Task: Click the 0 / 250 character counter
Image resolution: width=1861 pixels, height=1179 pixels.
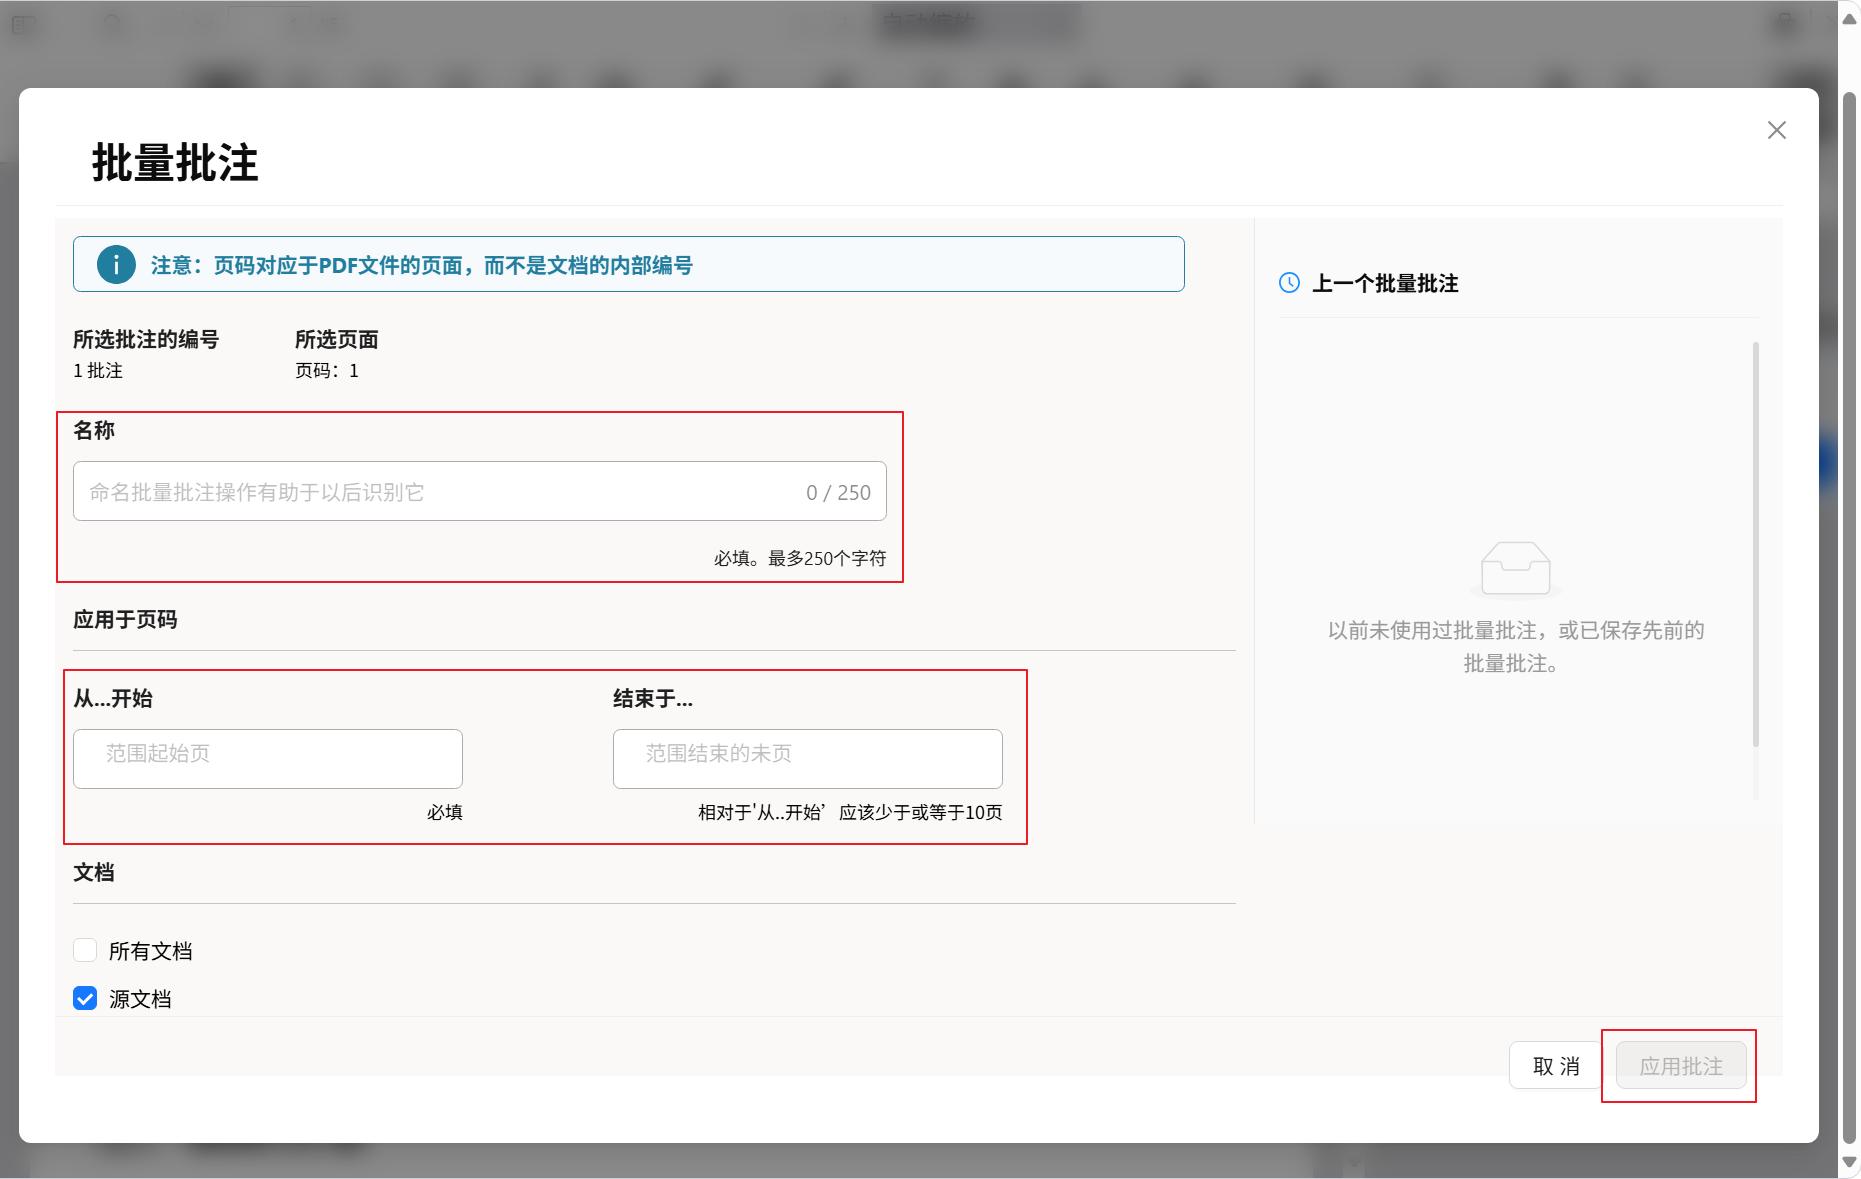Action: click(x=838, y=492)
